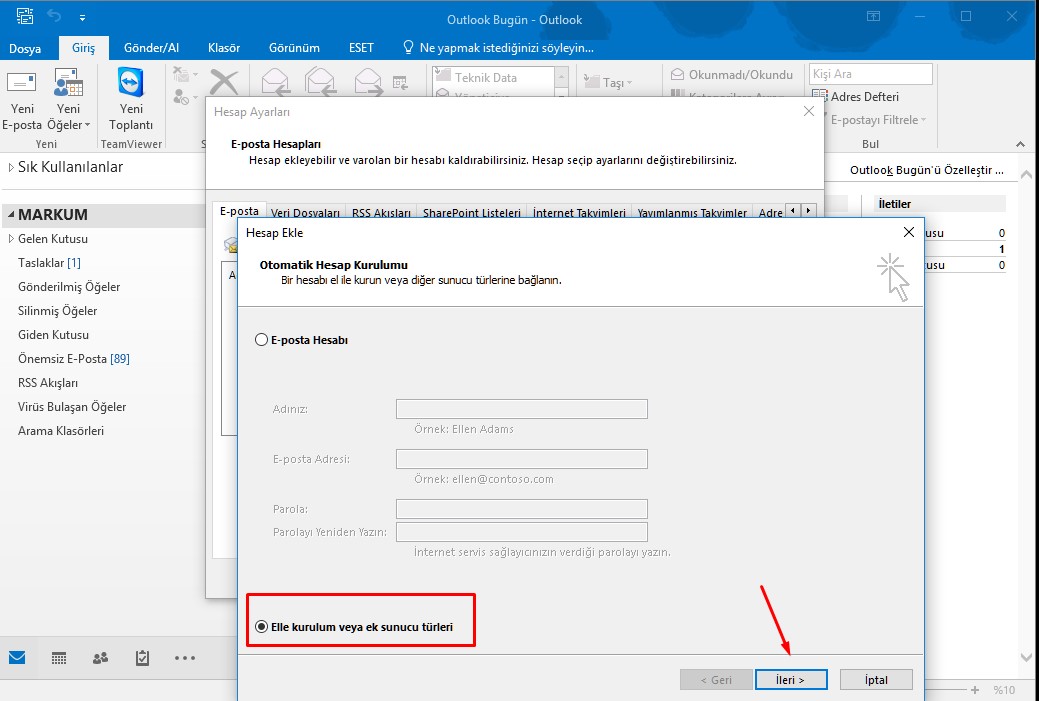Screen dimensions: 1039x701
Task: Click the Tümünü Yanıtla envelope icon
Action: click(x=320, y=82)
